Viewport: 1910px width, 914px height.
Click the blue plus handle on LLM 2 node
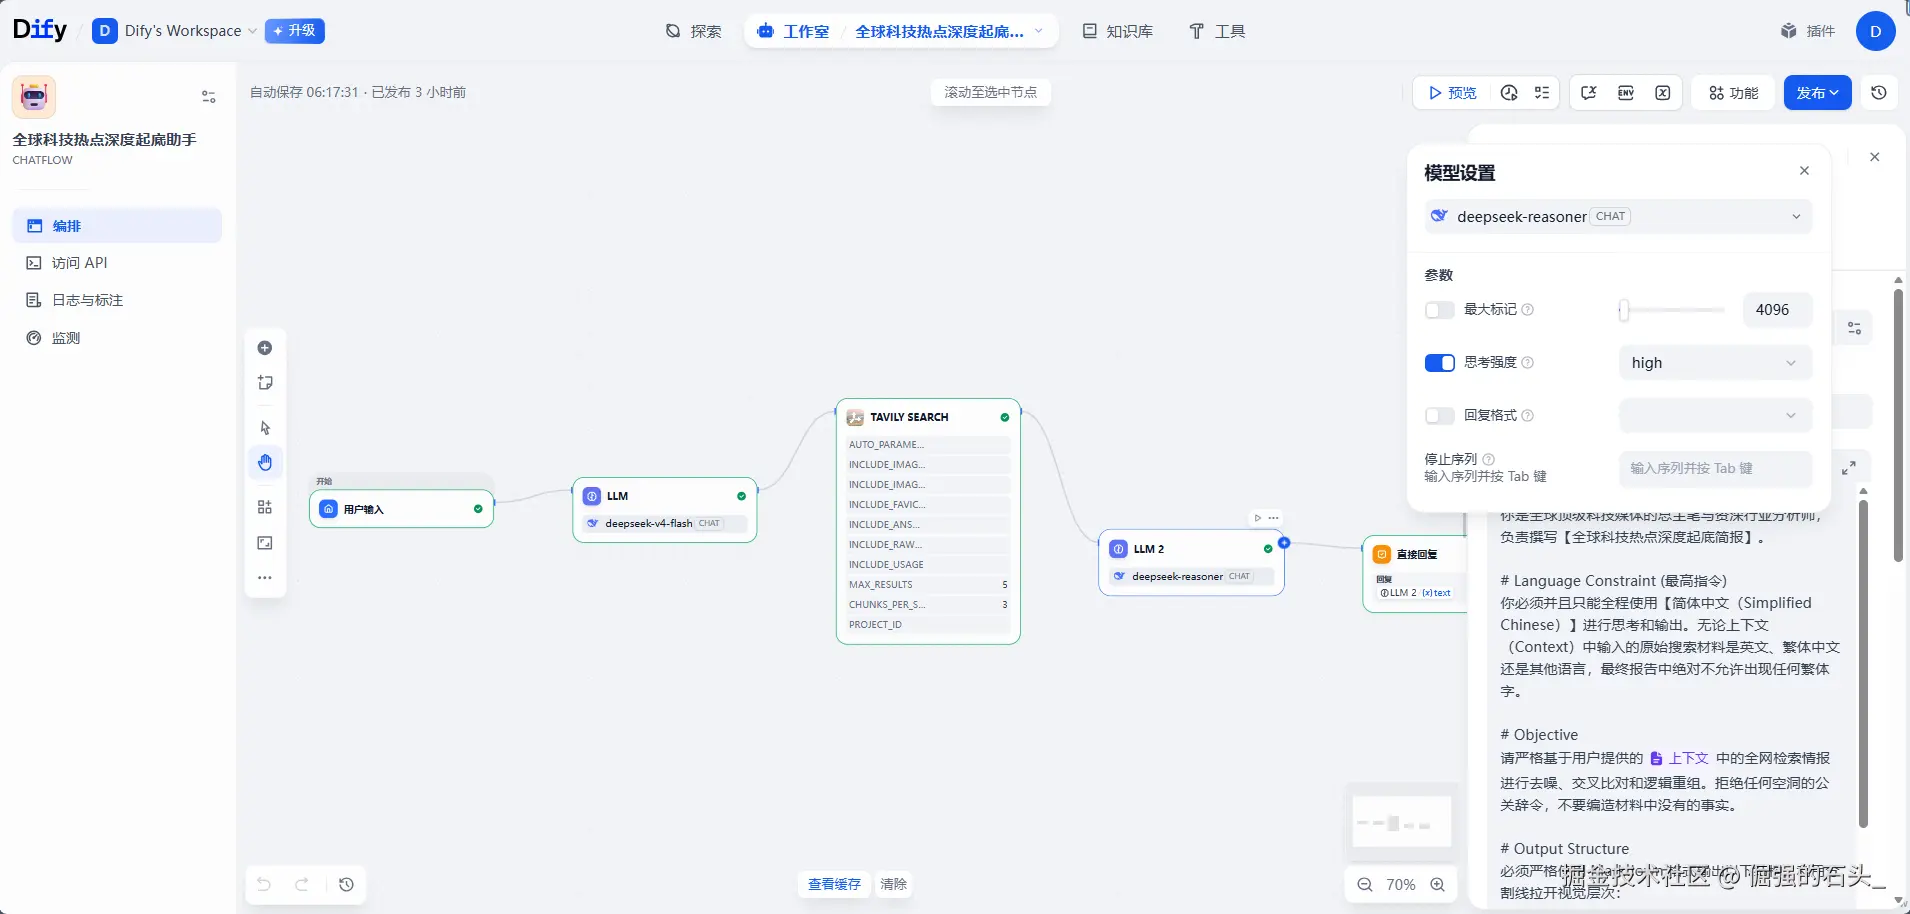(x=1284, y=543)
